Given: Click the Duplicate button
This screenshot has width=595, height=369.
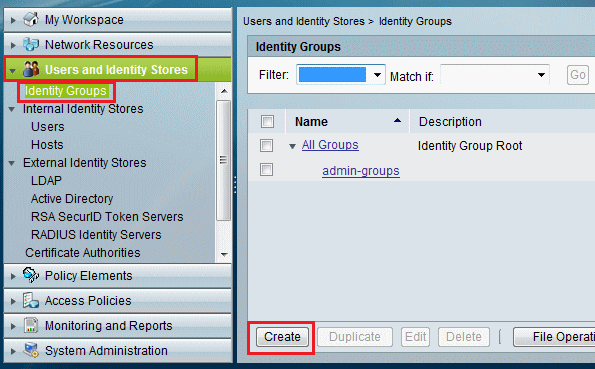Looking at the screenshot, I should 355,337.
